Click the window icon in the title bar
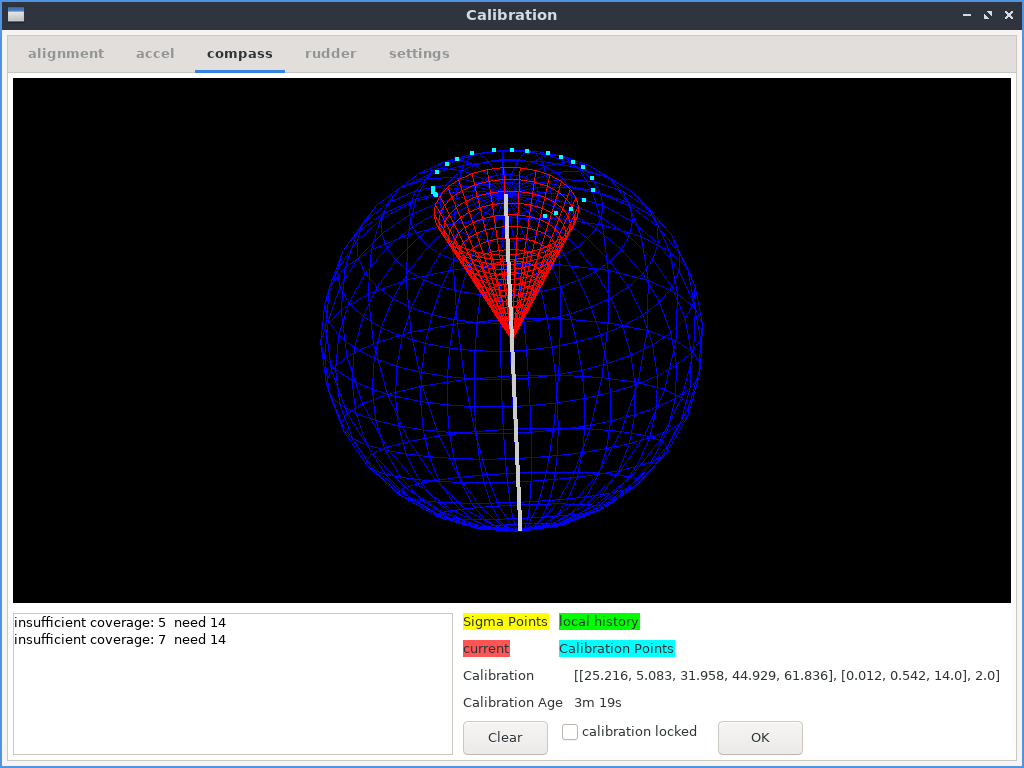Image resolution: width=1024 pixels, height=768 pixels. click(16, 15)
